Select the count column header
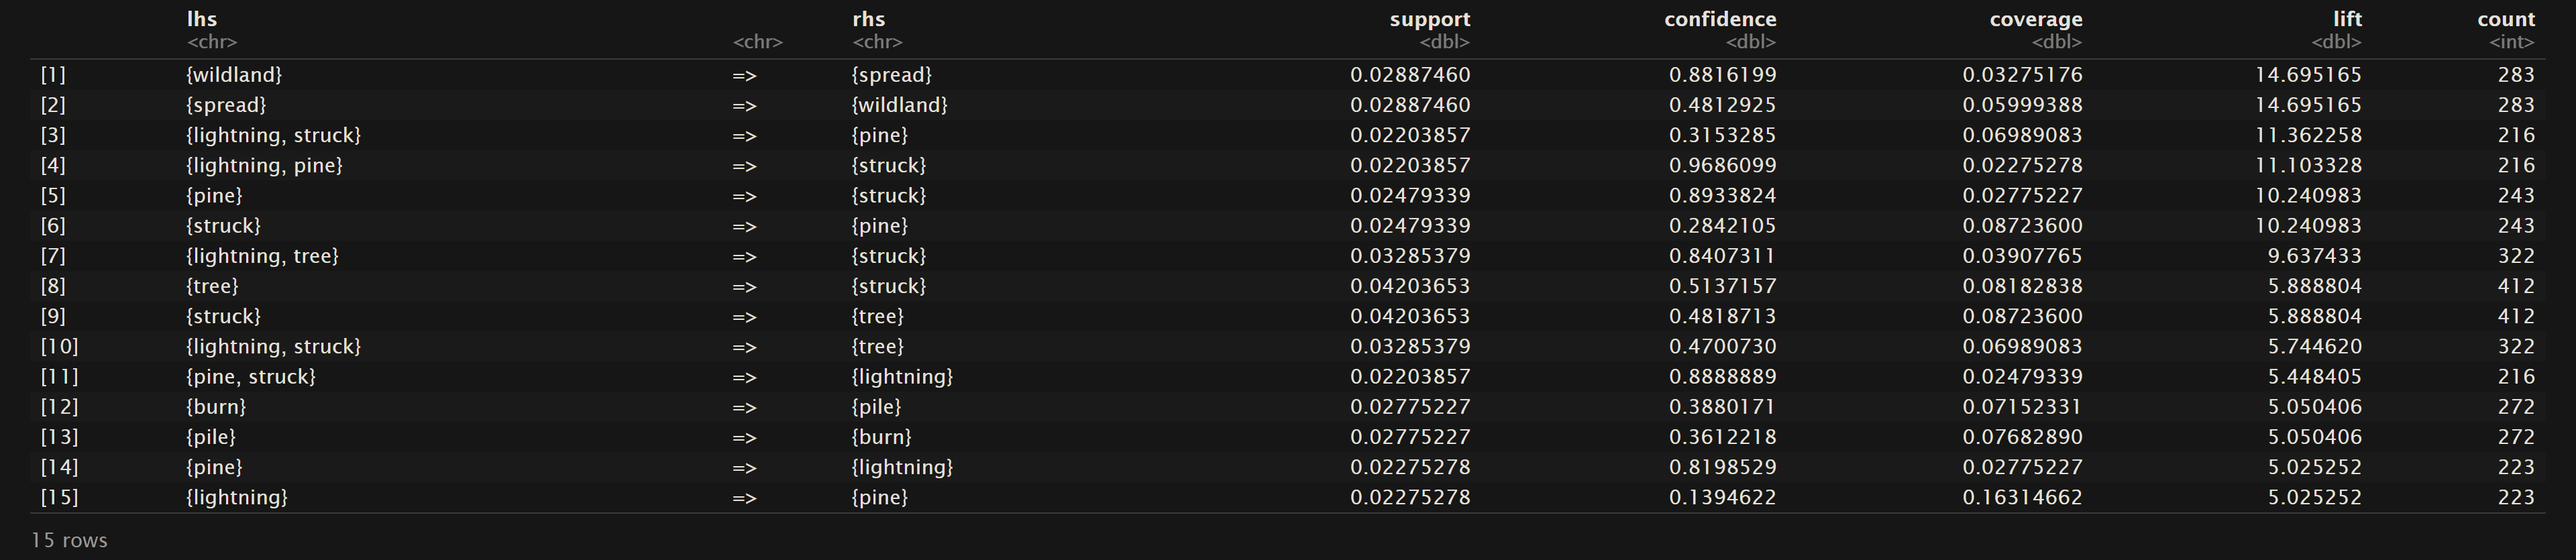The width and height of the screenshot is (2576, 560). 2505,19
